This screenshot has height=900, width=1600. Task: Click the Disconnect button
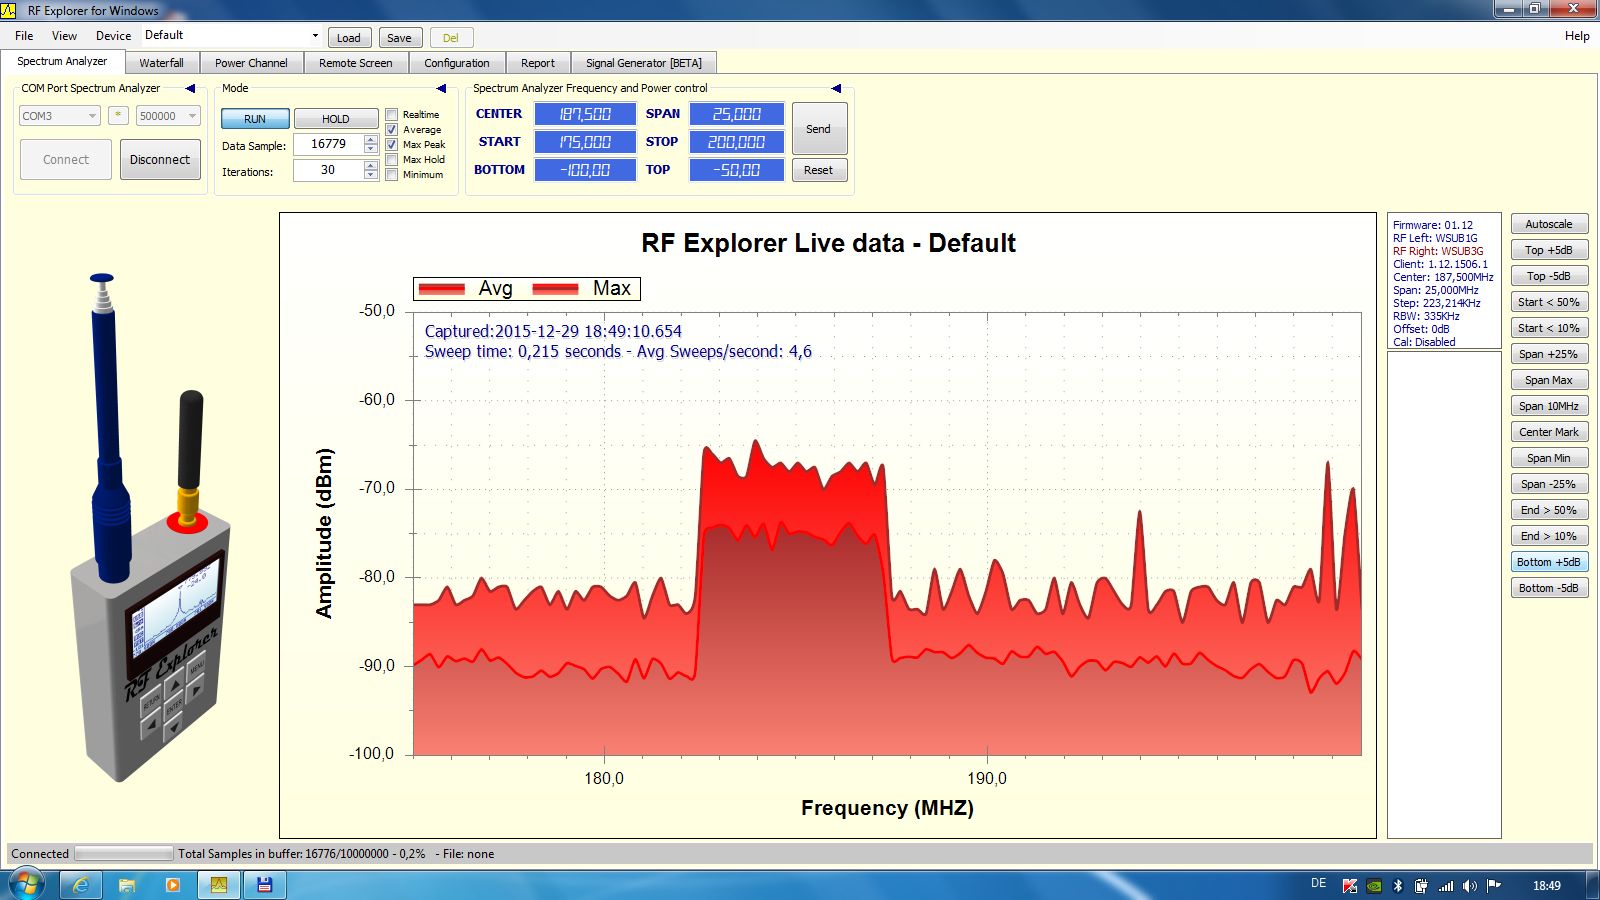point(160,160)
